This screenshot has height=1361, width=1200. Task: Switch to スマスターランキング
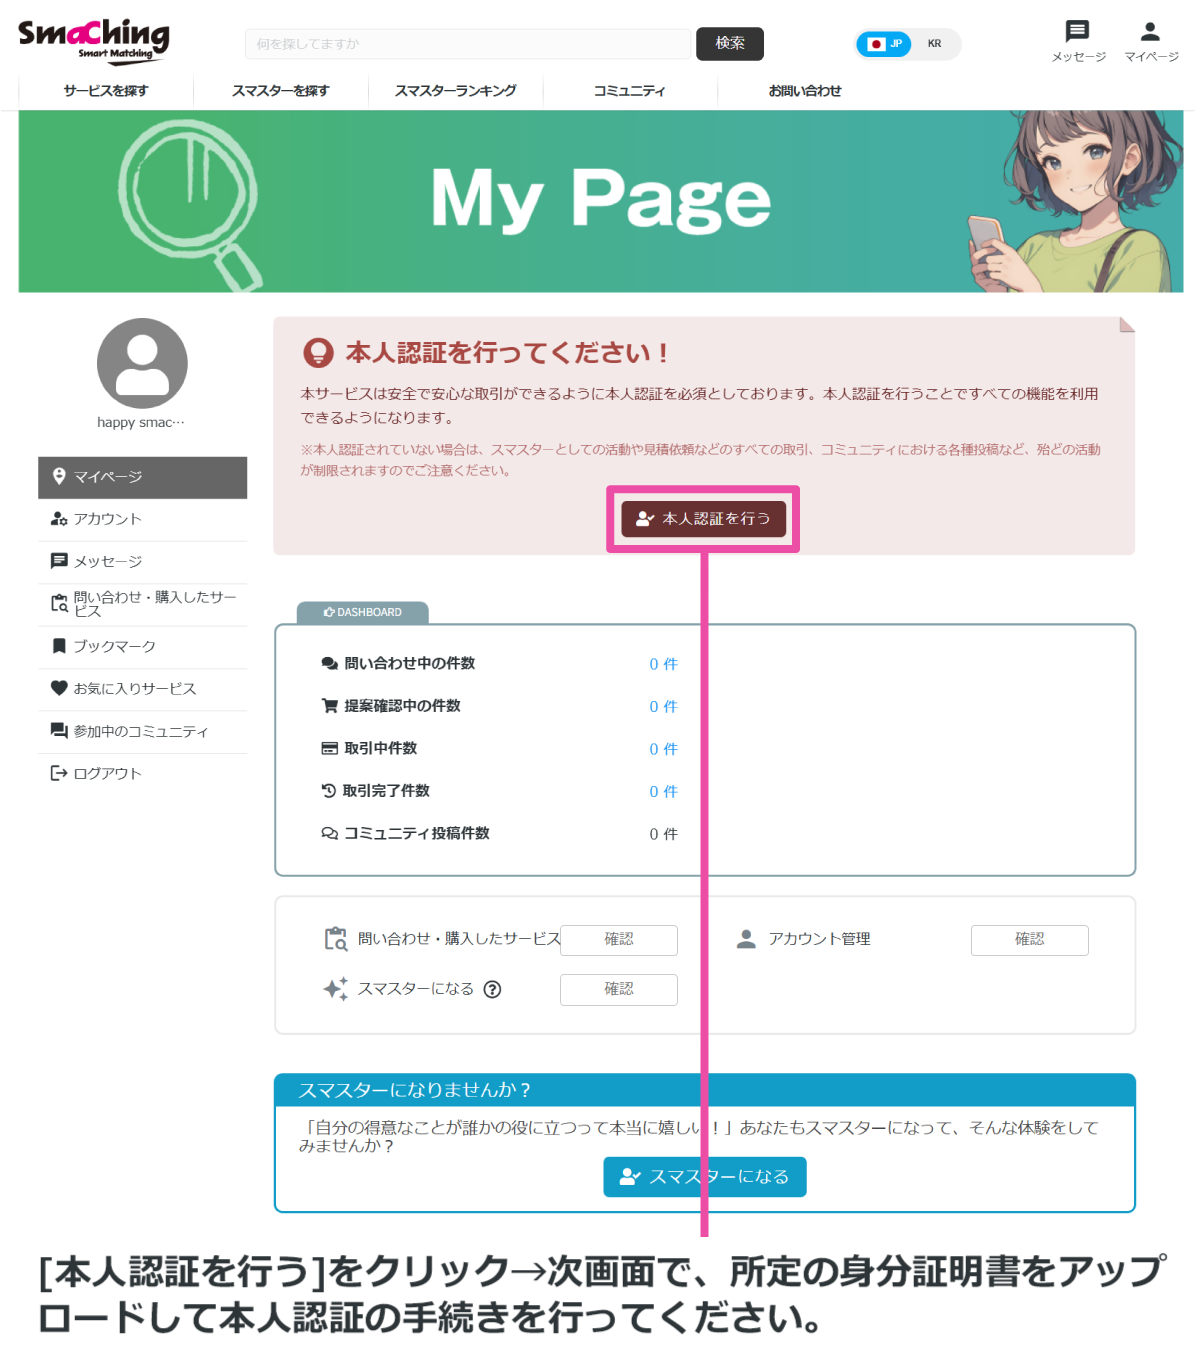click(455, 91)
